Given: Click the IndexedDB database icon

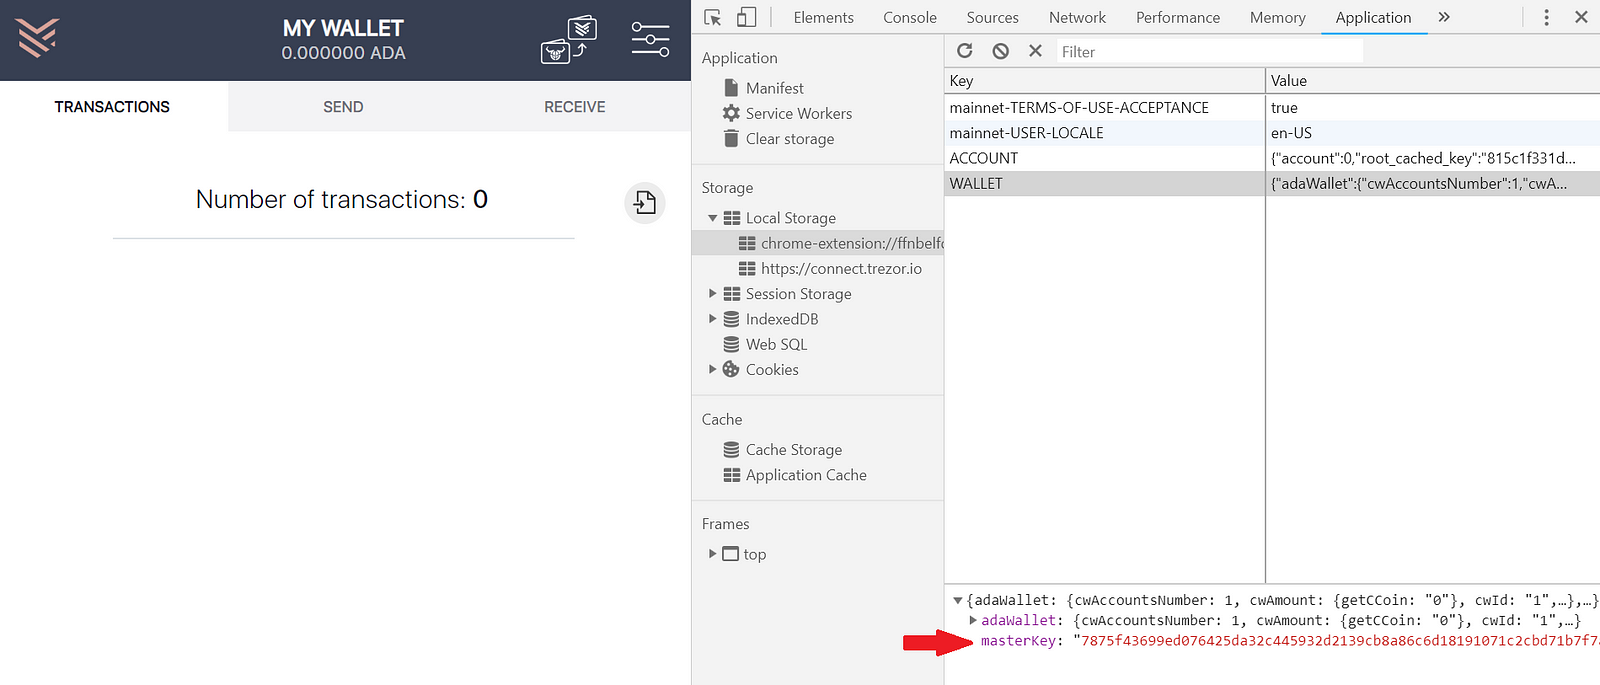Looking at the screenshot, I should pos(731,319).
